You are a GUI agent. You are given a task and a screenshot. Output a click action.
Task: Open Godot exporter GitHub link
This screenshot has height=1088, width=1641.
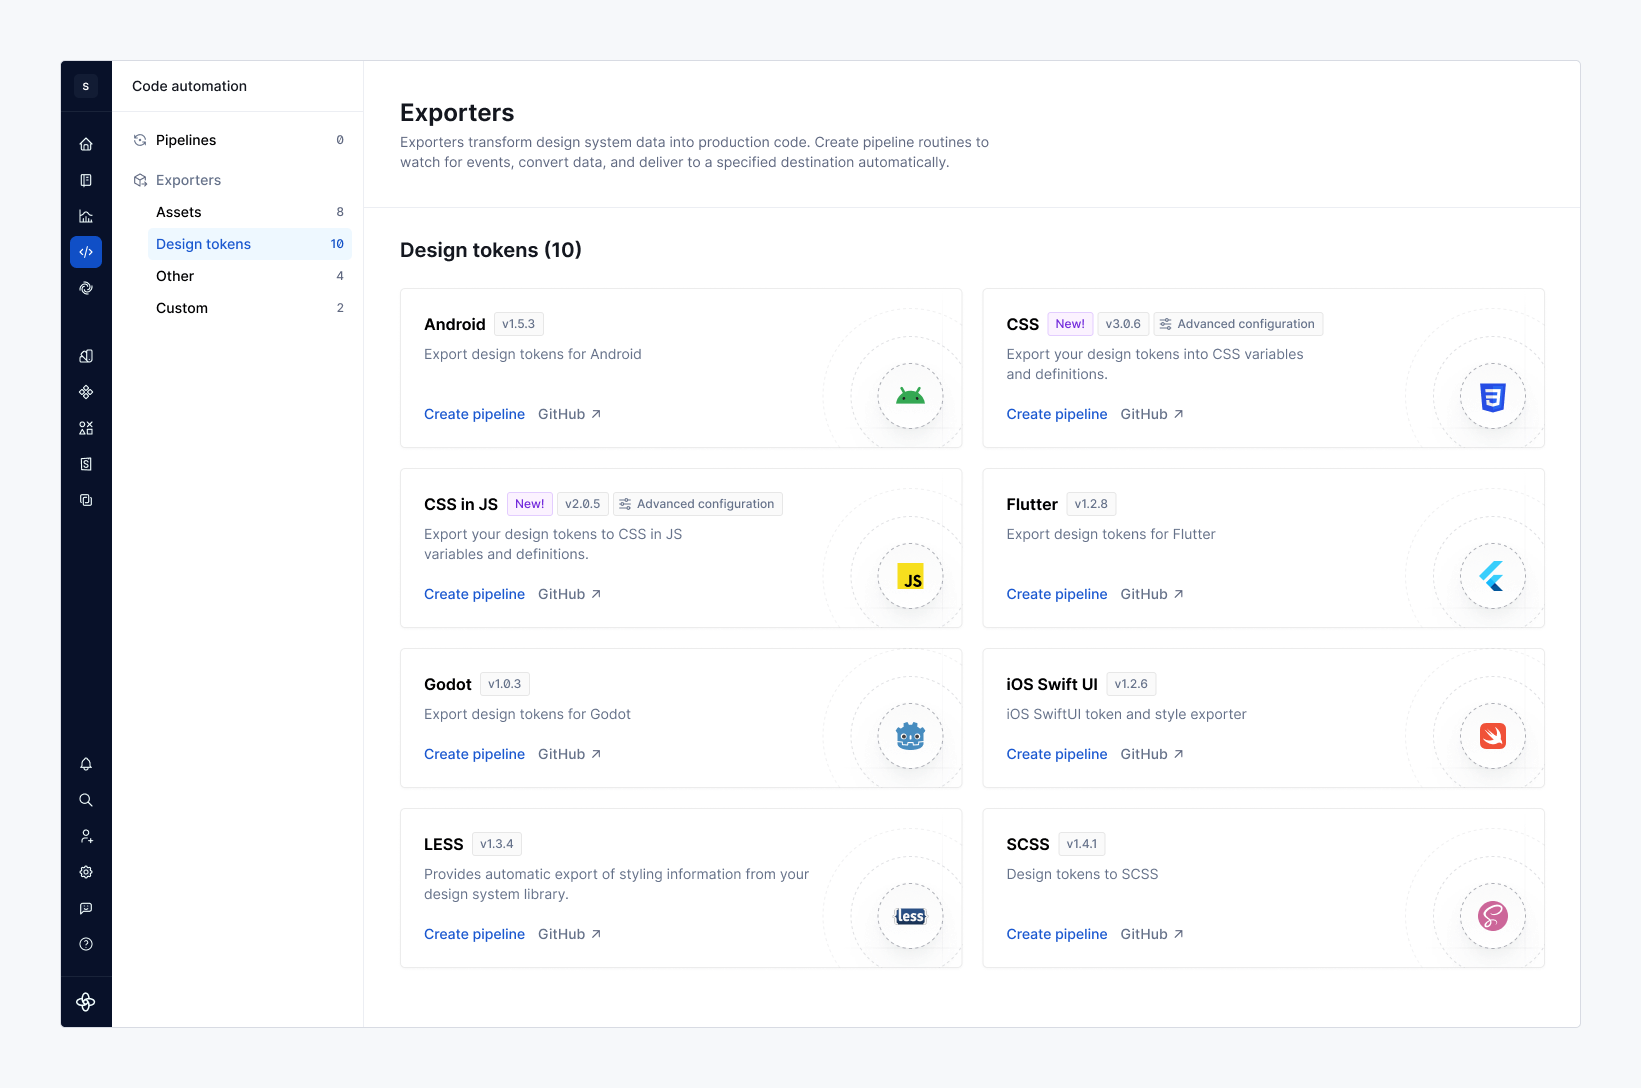click(x=570, y=754)
